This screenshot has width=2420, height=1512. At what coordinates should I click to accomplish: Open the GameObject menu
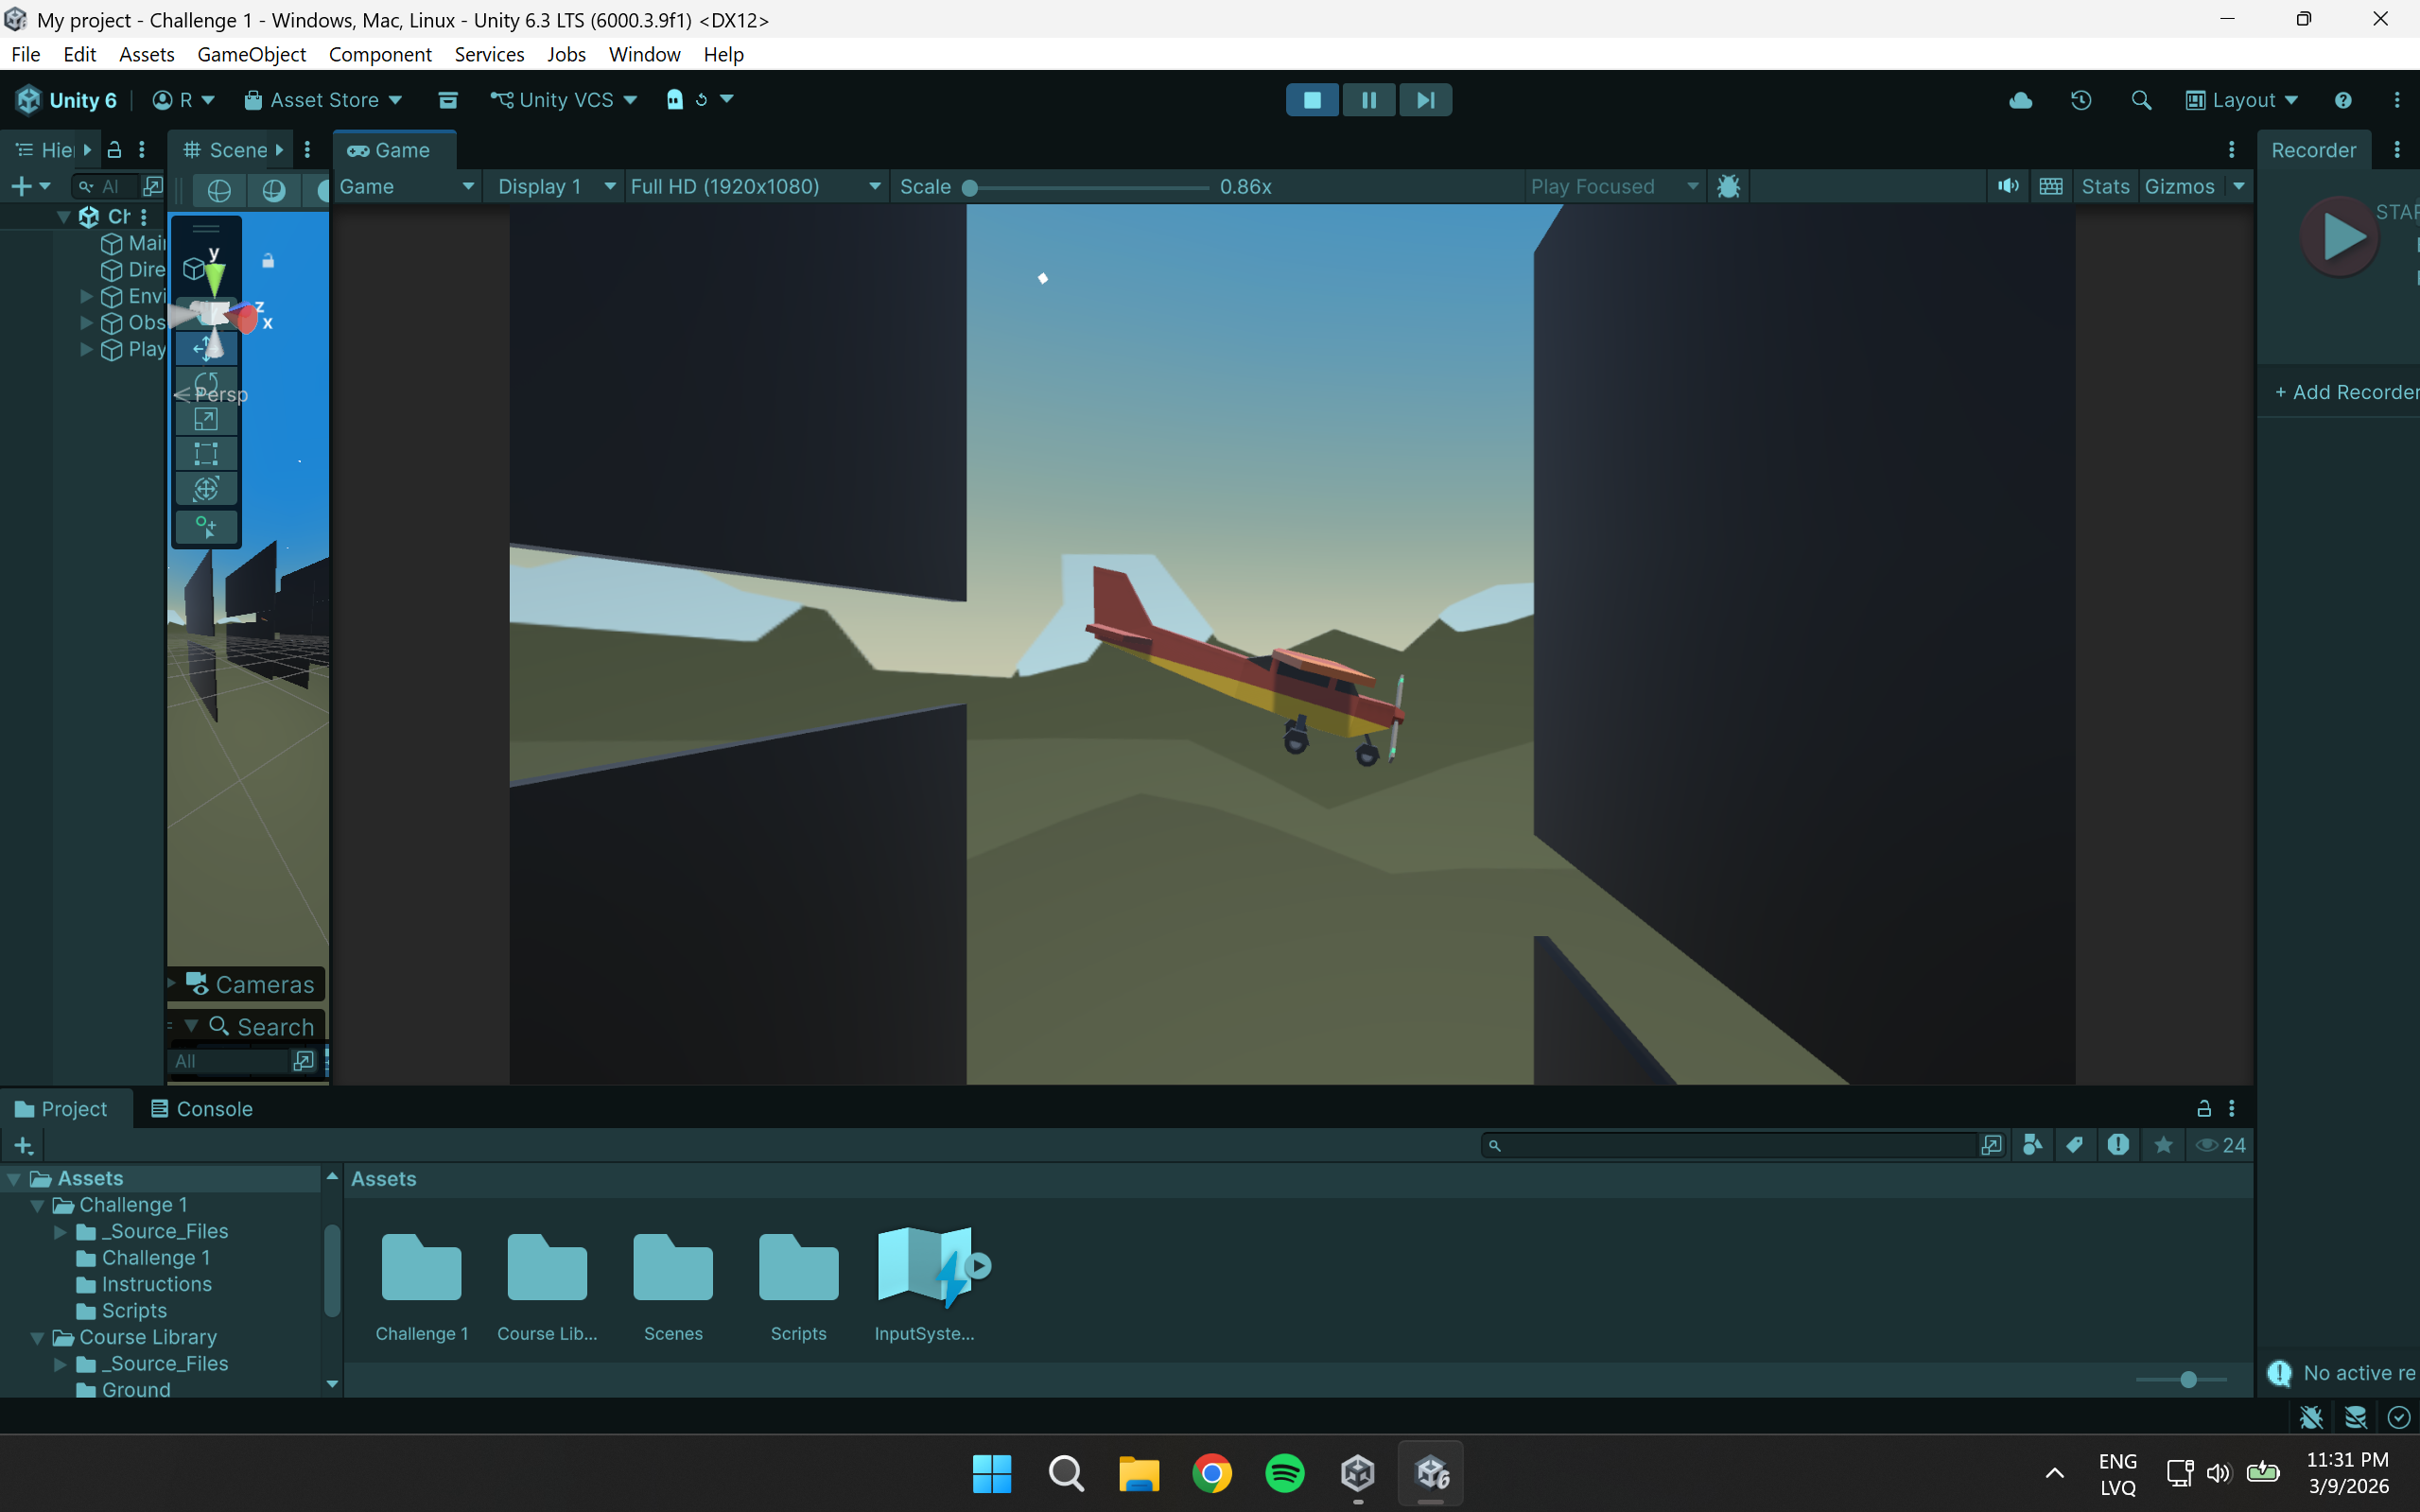(251, 54)
